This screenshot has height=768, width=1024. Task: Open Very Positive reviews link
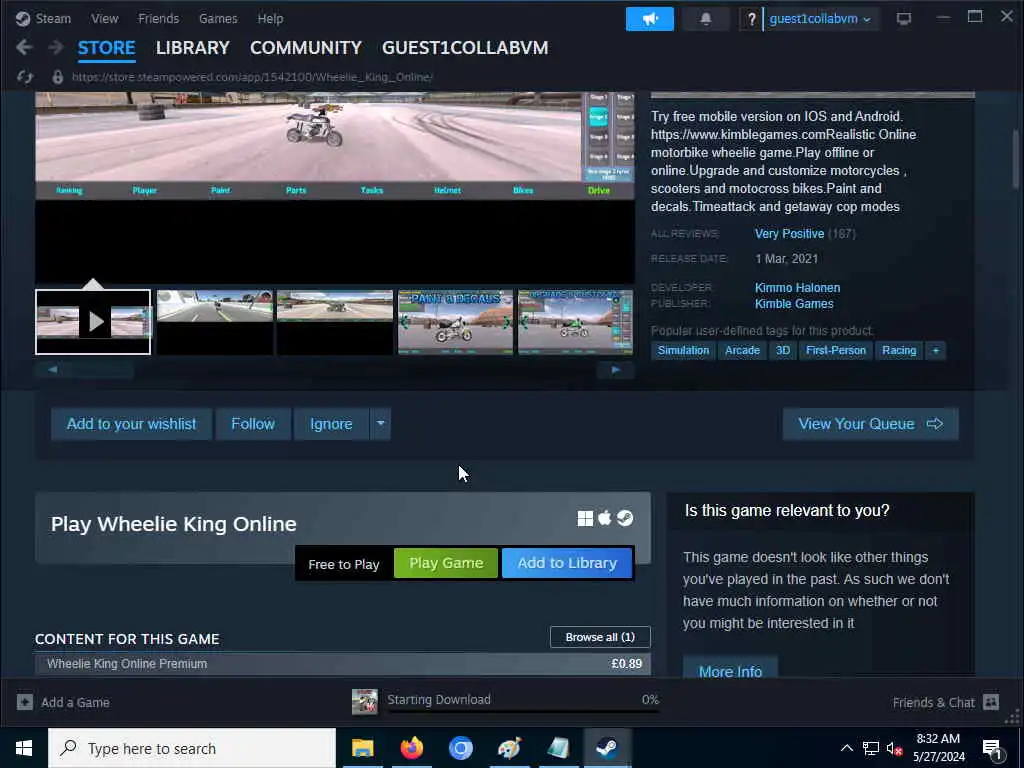tap(789, 234)
